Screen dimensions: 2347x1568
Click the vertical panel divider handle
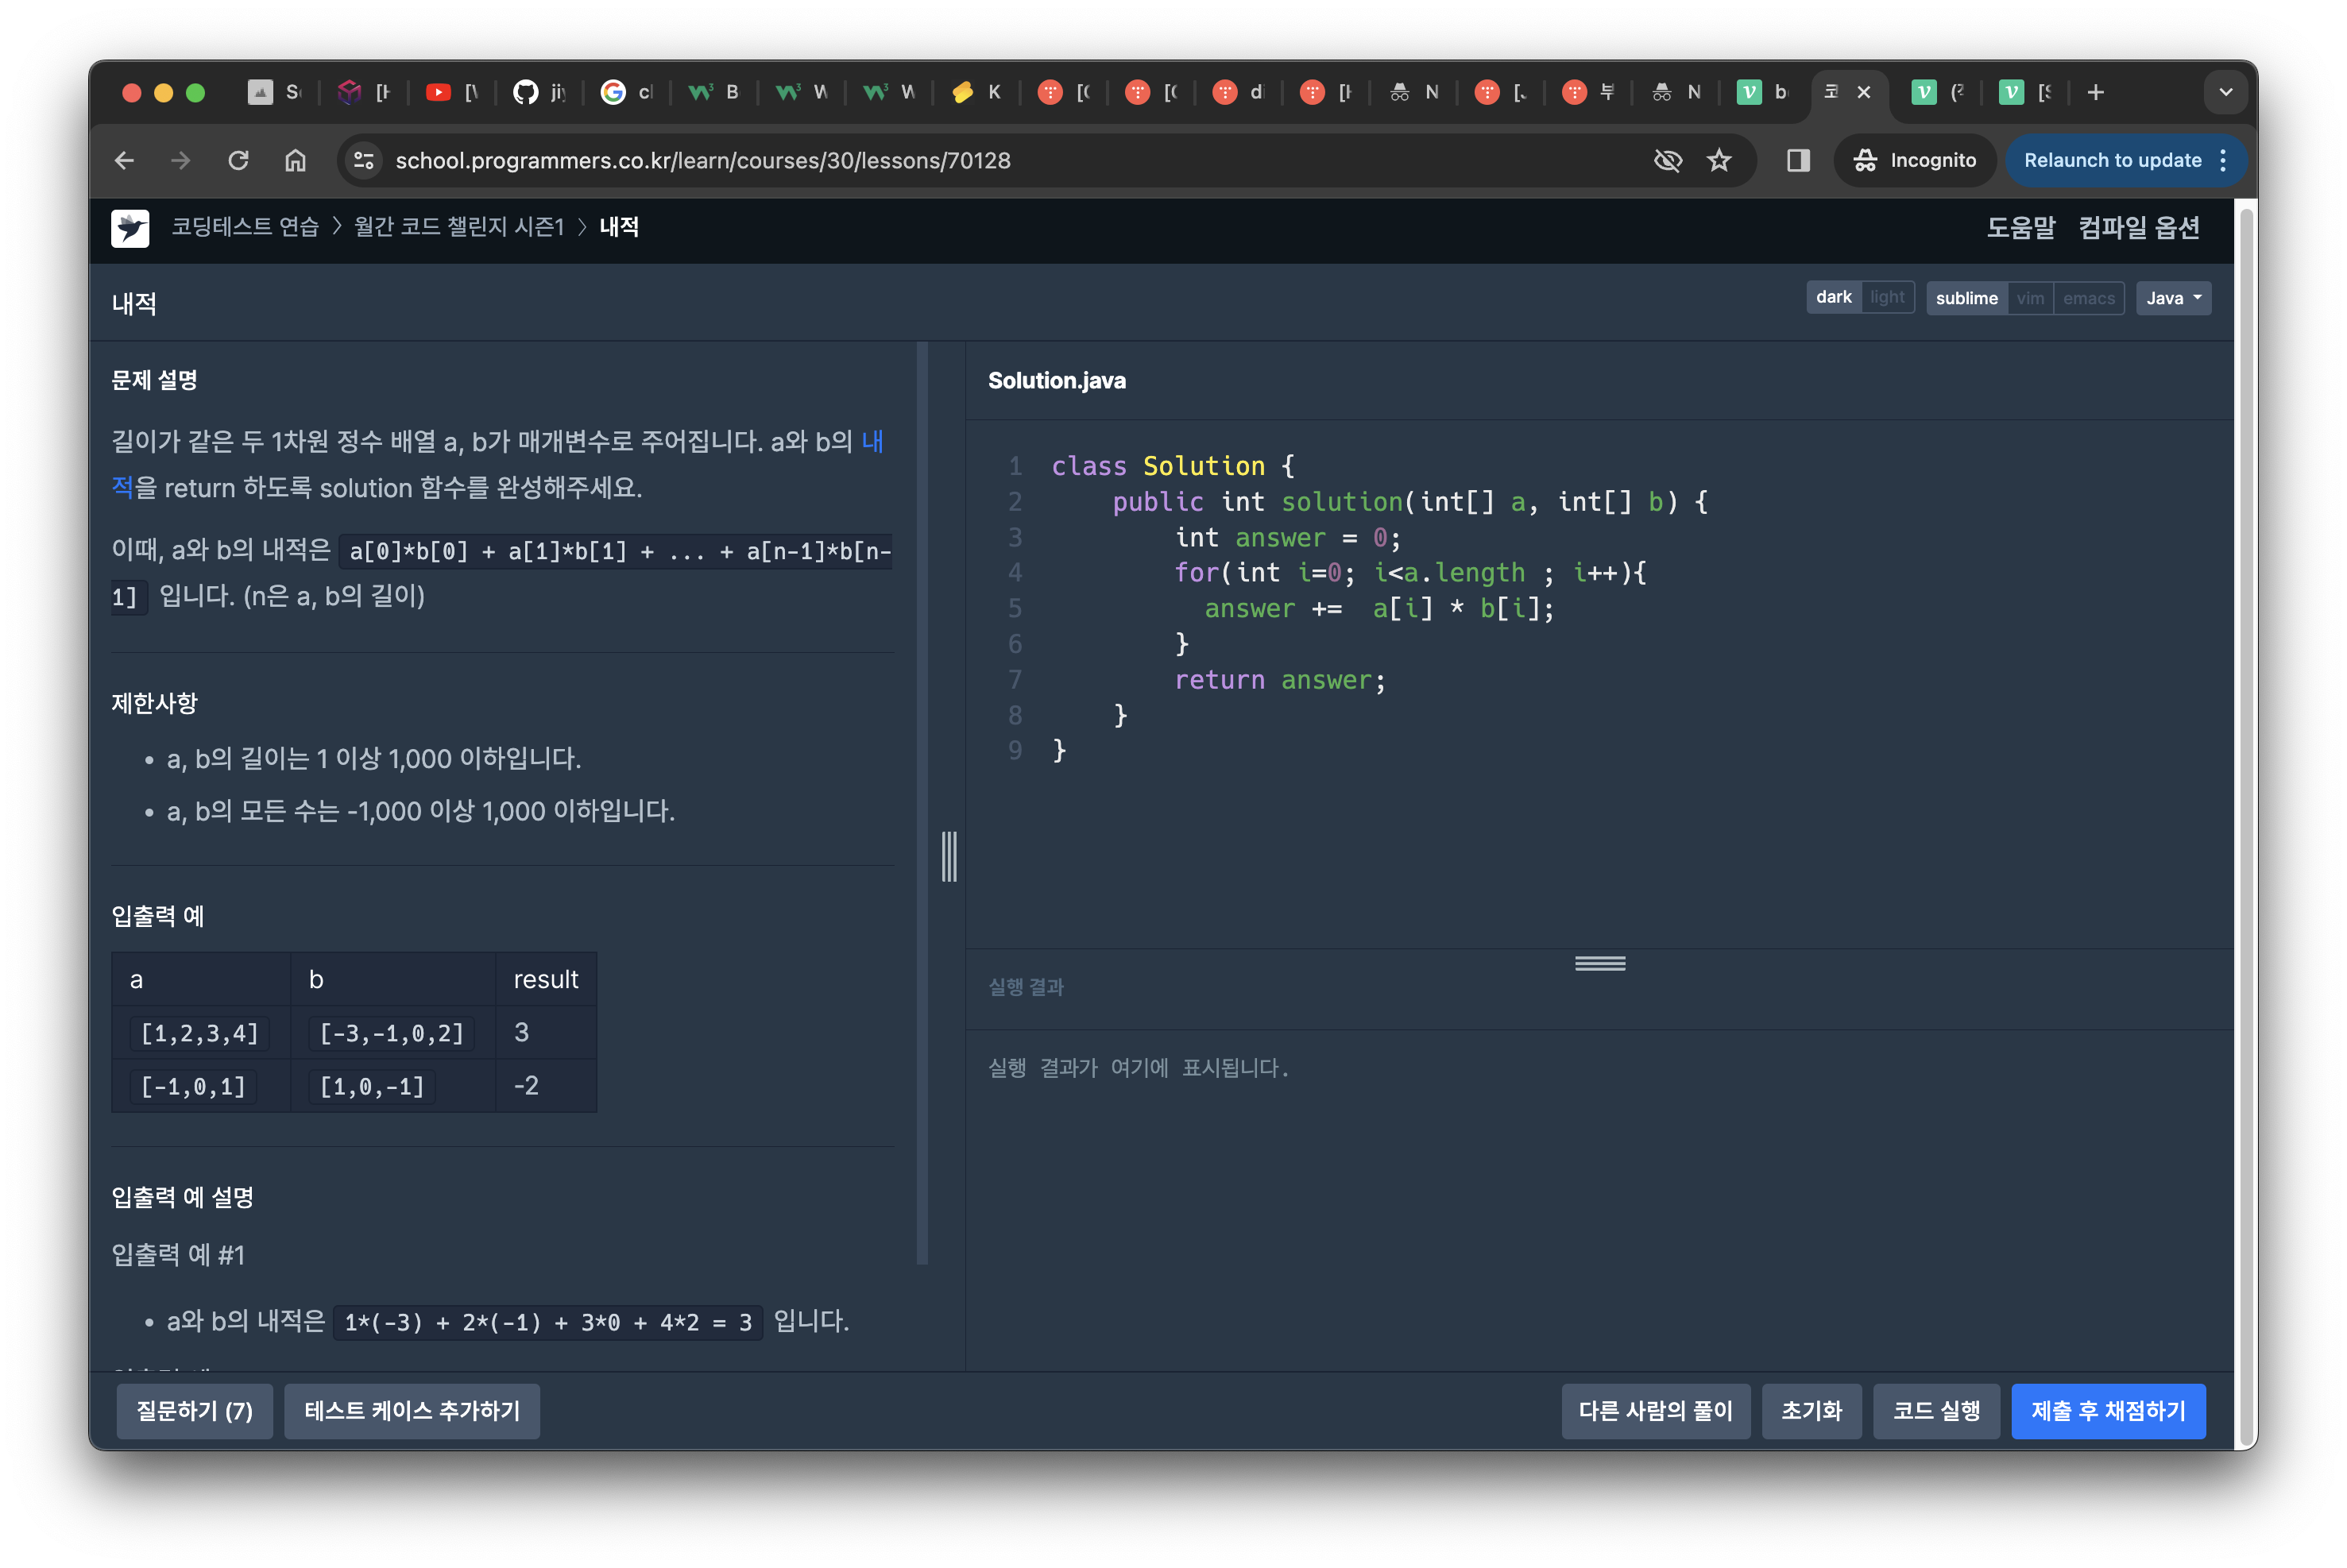pyautogui.click(x=949, y=856)
